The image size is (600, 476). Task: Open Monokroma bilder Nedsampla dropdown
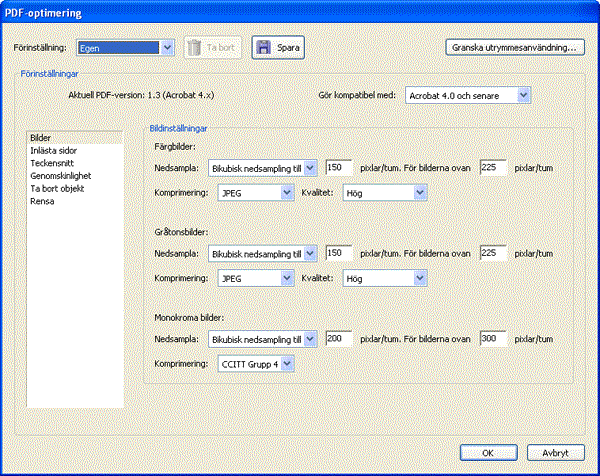tap(262, 339)
